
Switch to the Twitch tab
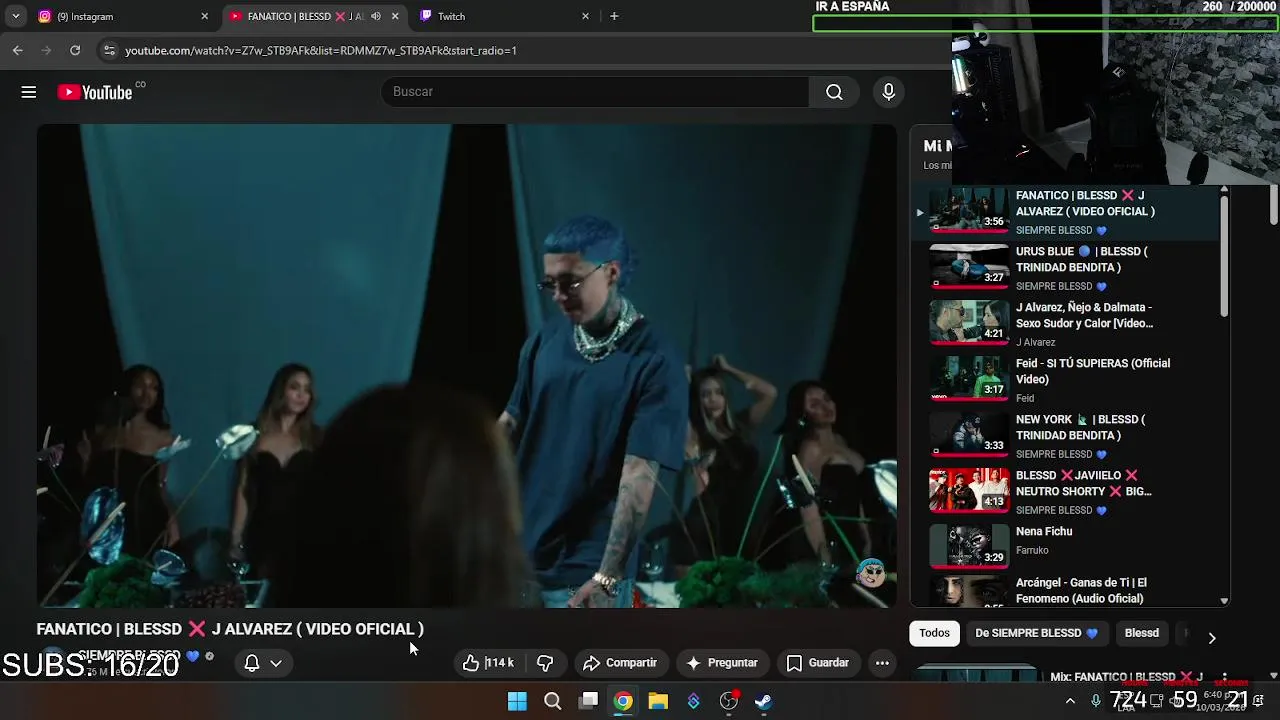(x=506, y=16)
